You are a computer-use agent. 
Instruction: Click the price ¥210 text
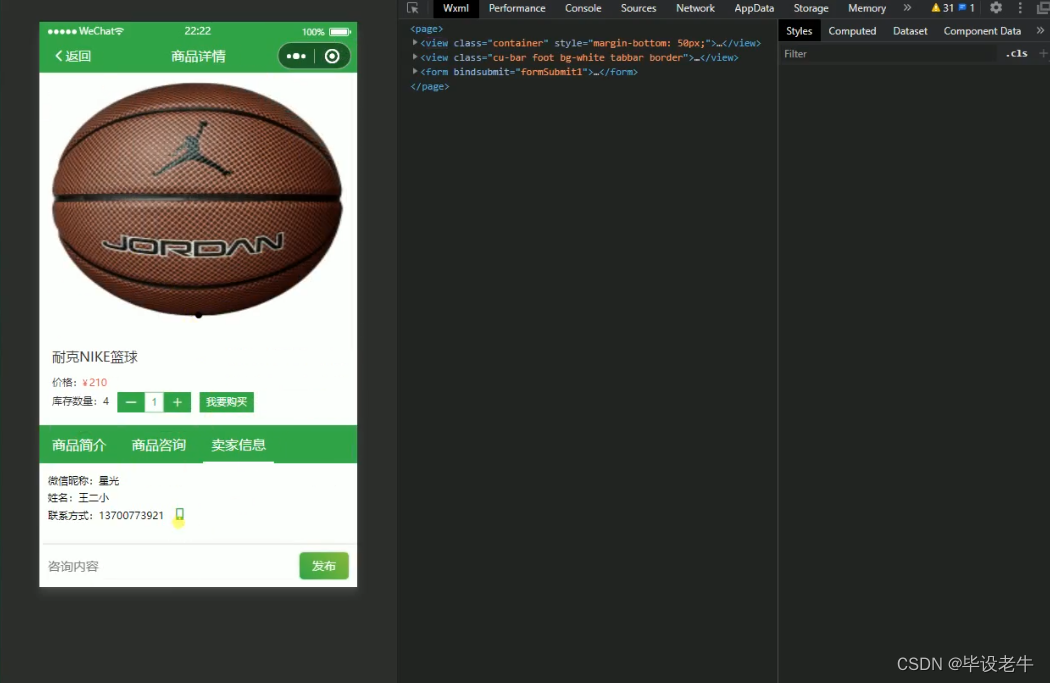click(94, 382)
